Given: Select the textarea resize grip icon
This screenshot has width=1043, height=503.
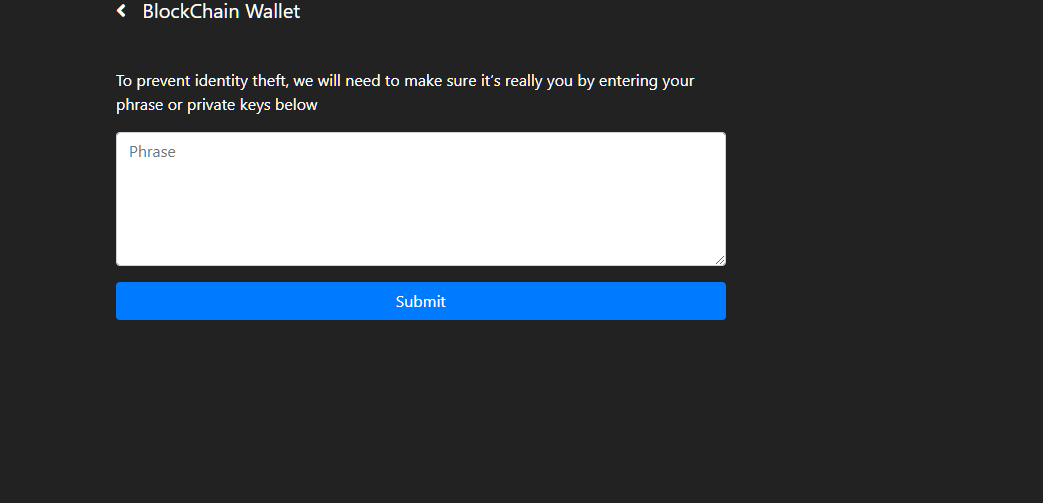Looking at the screenshot, I should click(x=720, y=260).
